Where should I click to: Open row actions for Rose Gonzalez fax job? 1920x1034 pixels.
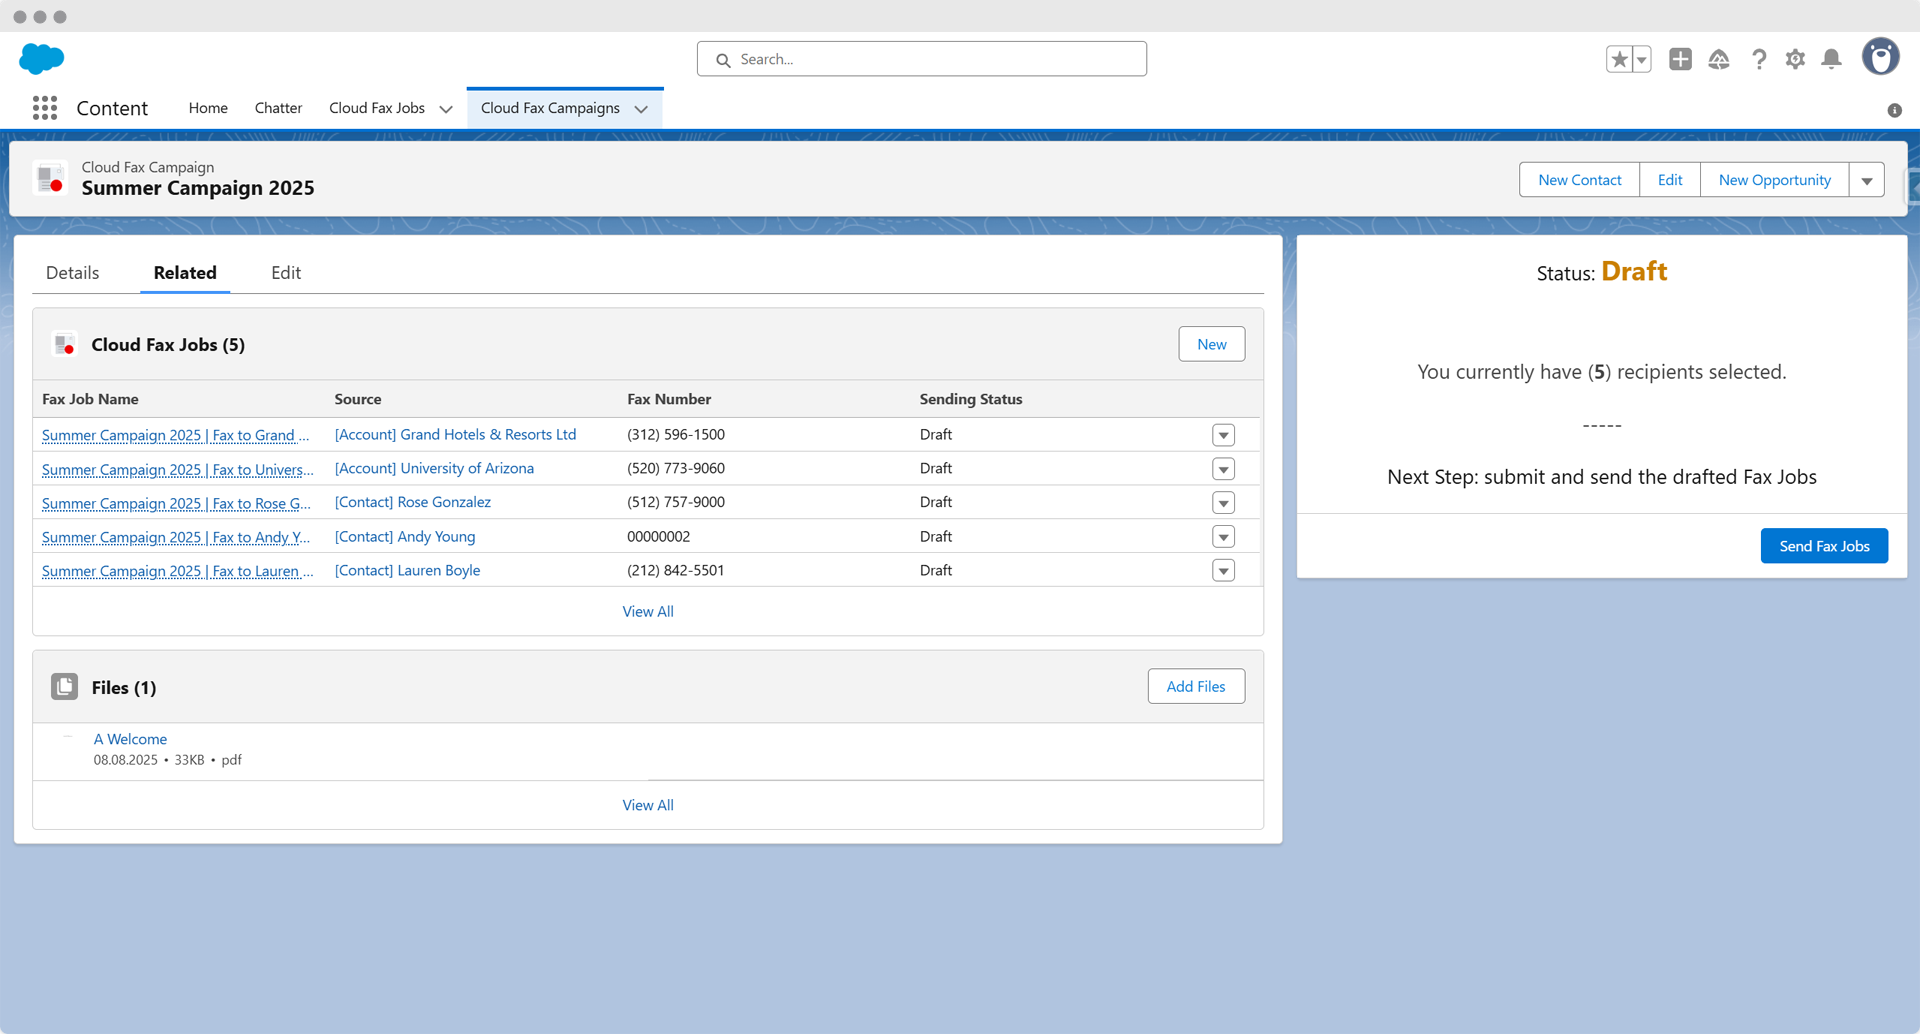click(x=1223, y=503)
